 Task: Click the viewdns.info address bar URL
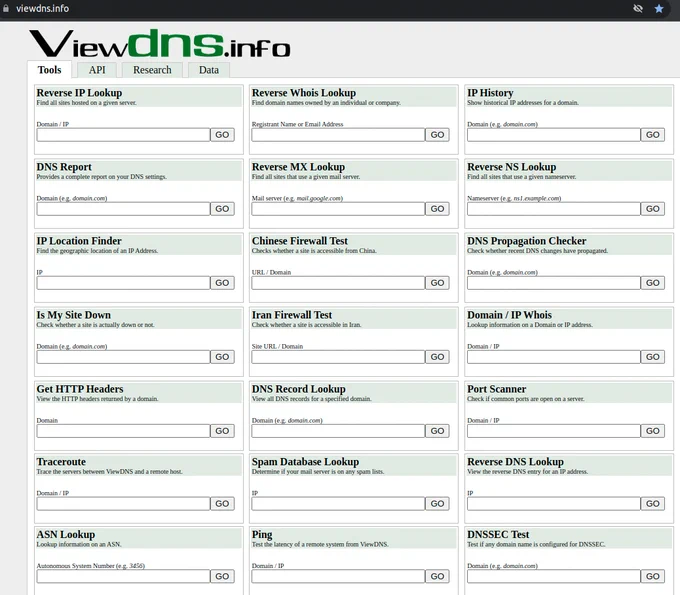point(42,8)
